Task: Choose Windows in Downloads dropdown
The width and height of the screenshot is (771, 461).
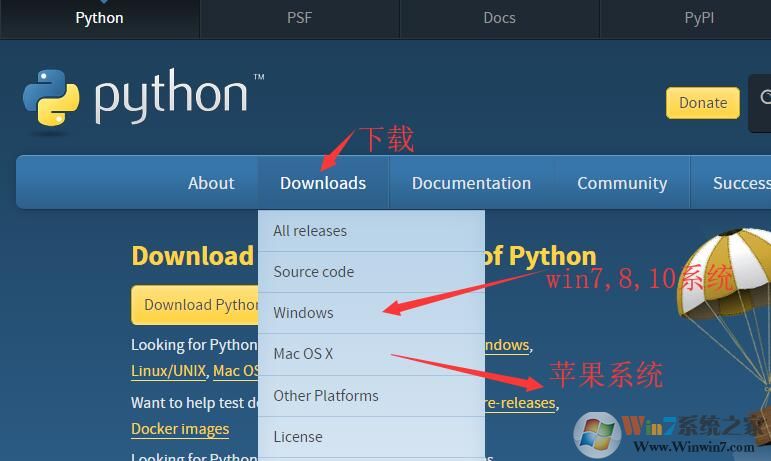Action: click(371, 313)
